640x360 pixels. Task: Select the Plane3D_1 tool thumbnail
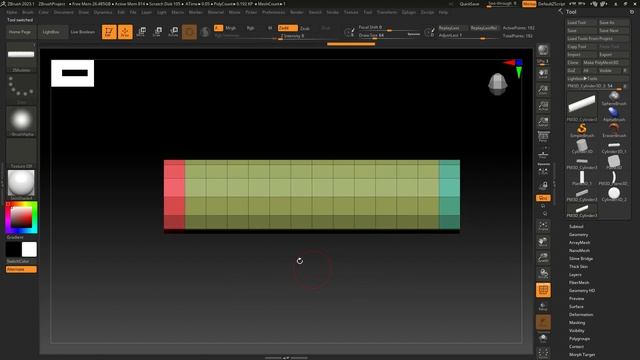582,178
